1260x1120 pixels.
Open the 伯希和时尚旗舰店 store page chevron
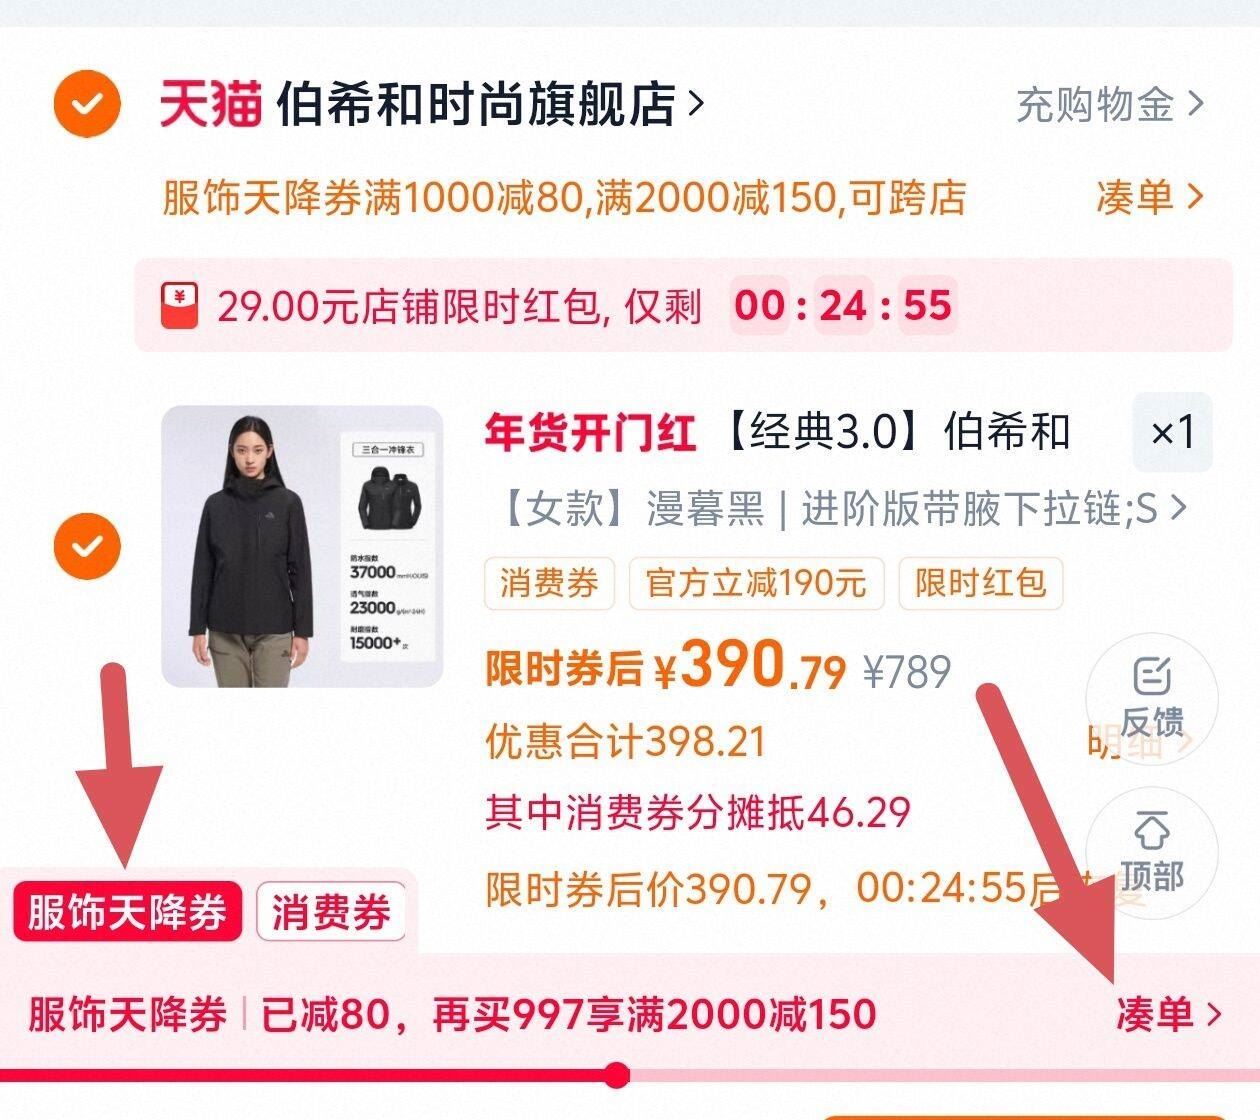696,104
